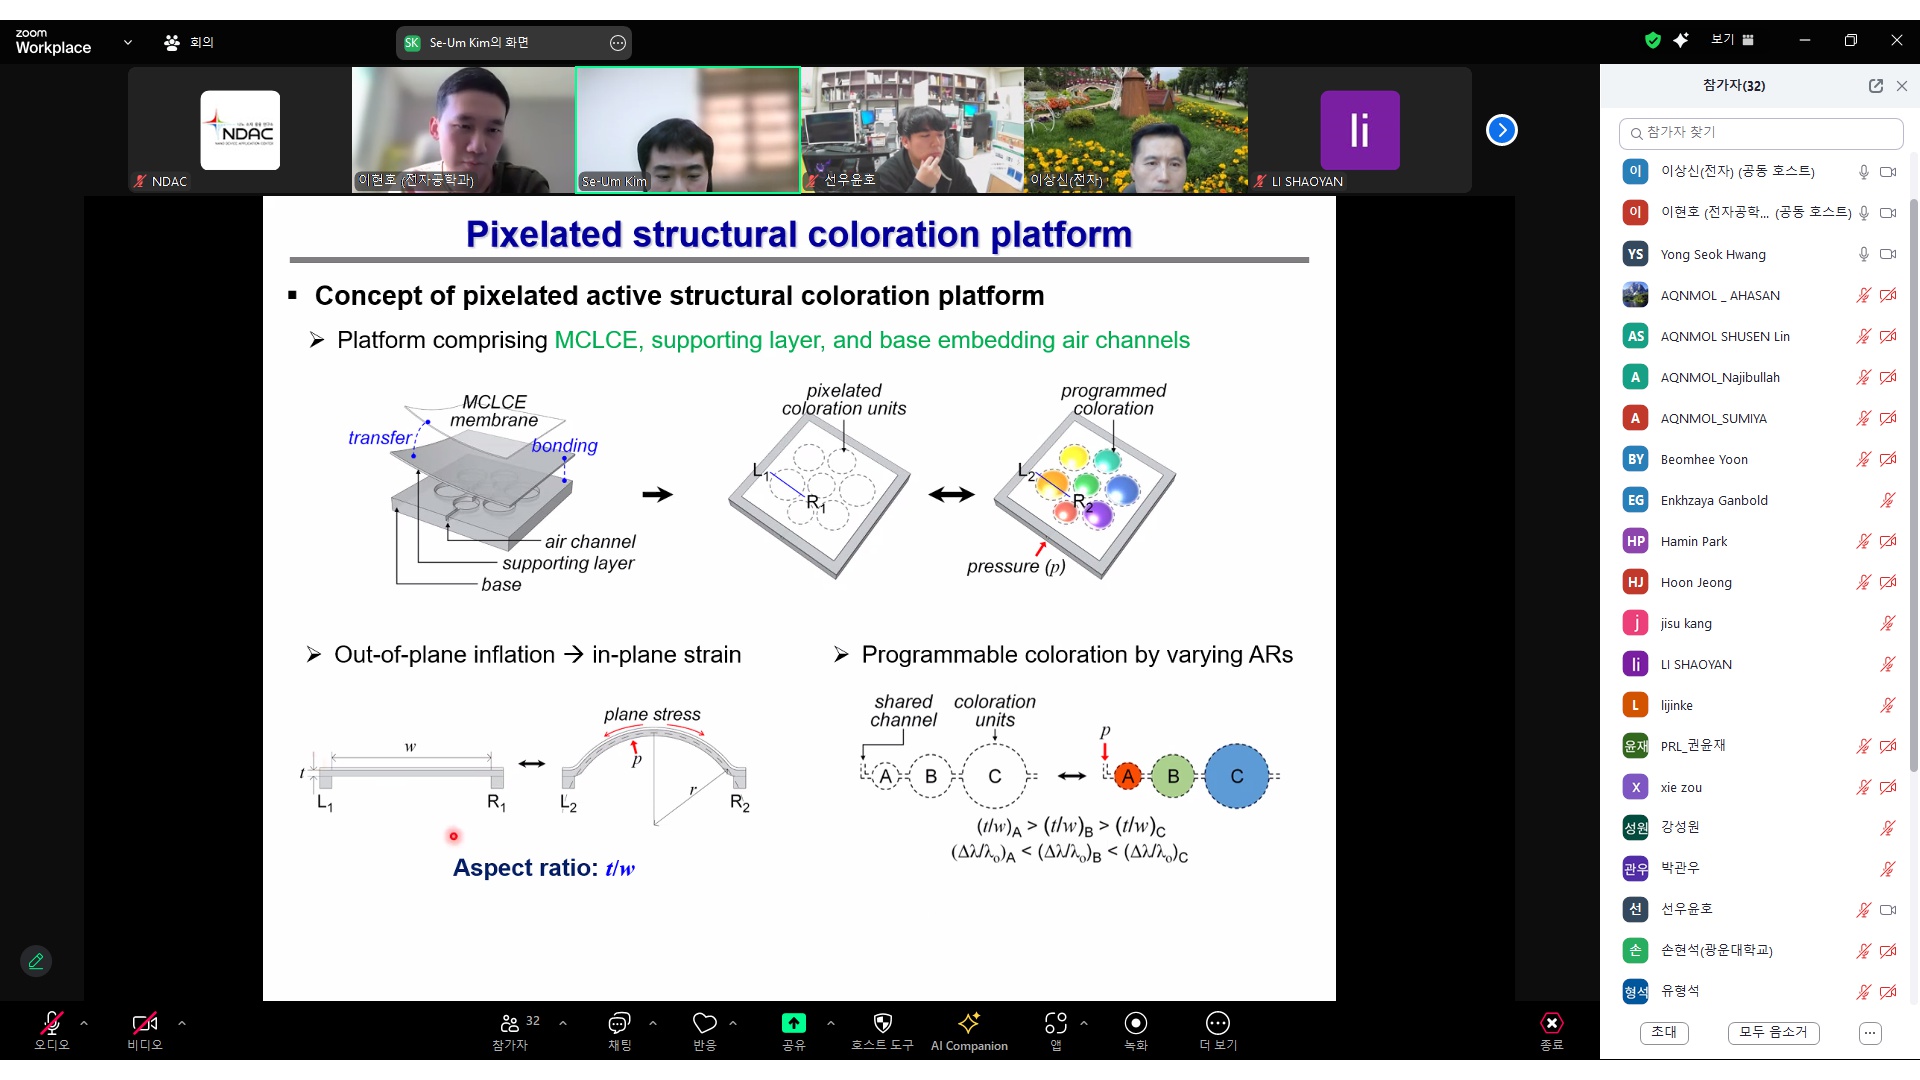Focus the participant search field
This screenshot has width=1920, height=1080.
1760,132
